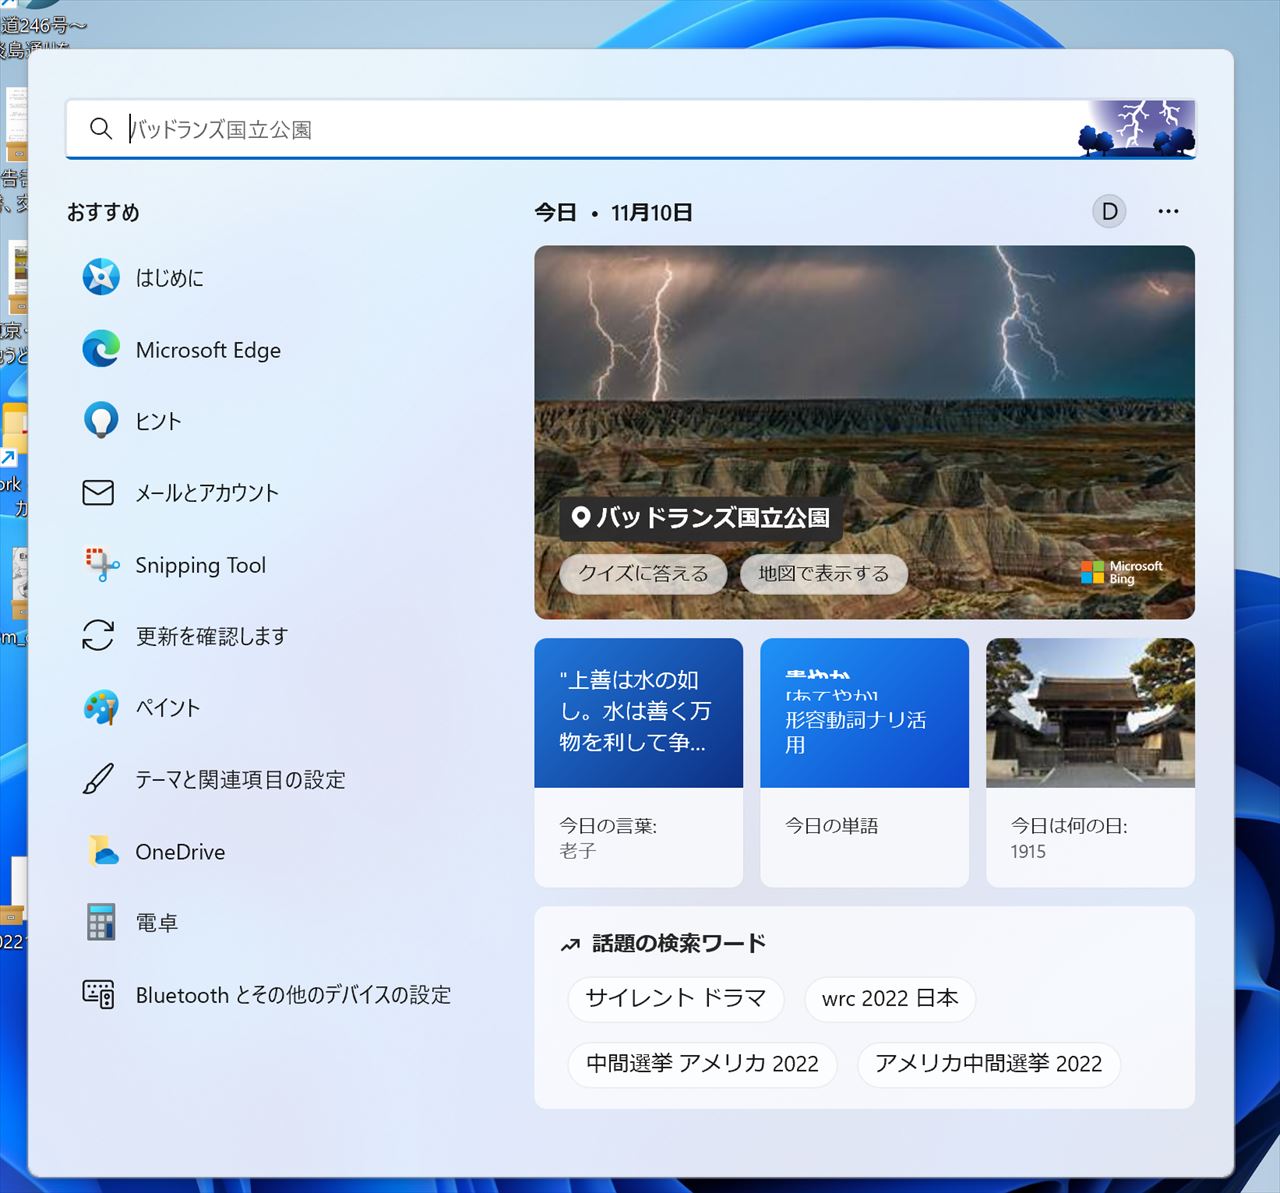
Task: Click the 更新を確認します refresh icon
Action: [98, 636]
